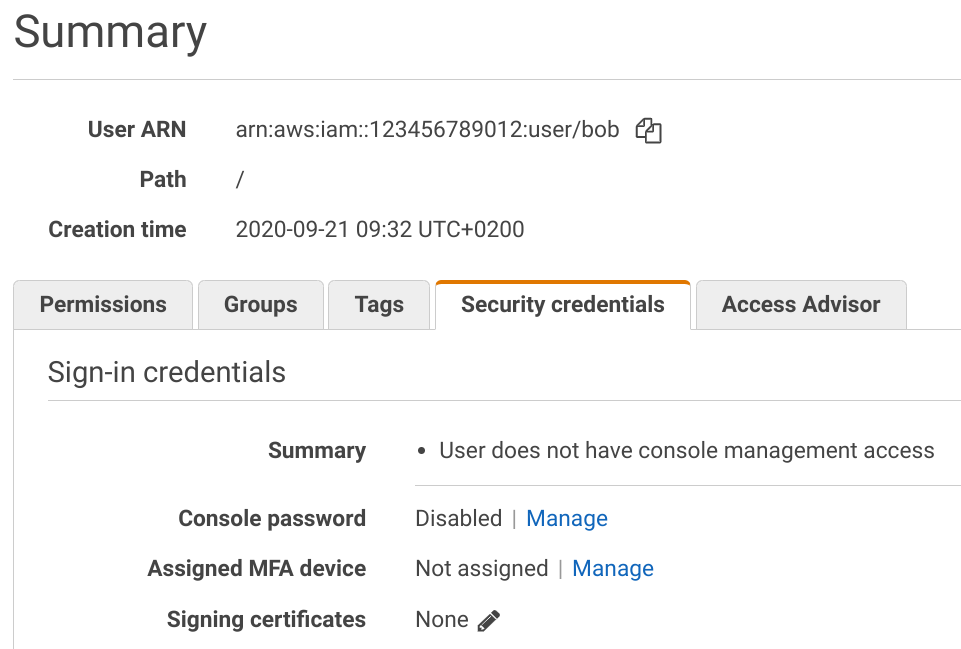
Task: Open the Permissions tab
Action: pyautogui.click(x=103, y=305)
